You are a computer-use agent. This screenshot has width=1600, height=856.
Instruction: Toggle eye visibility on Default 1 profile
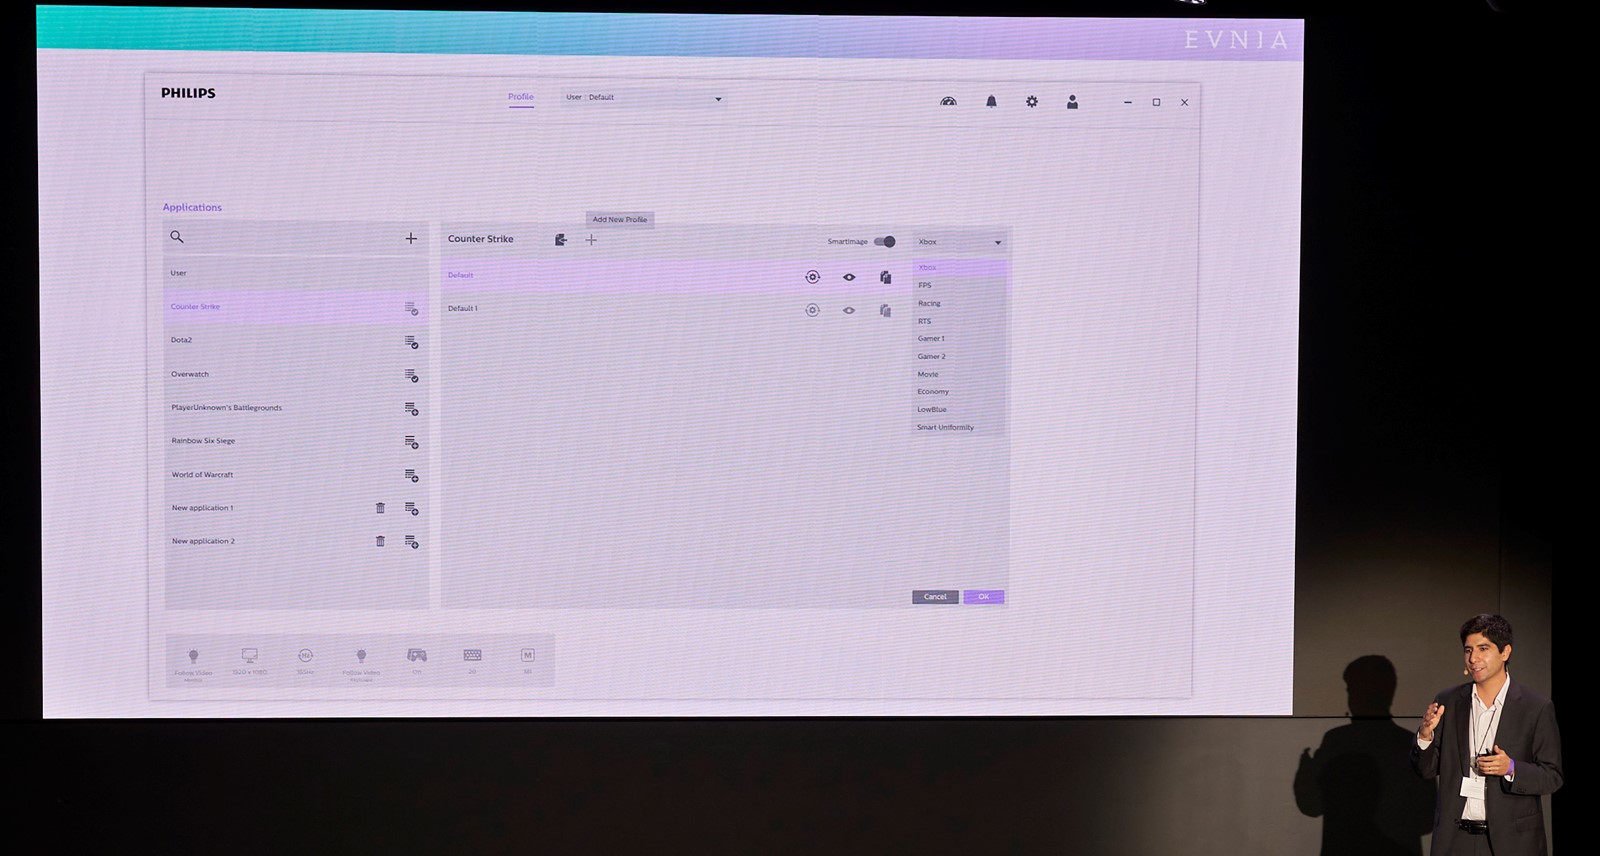click(849, 310)
